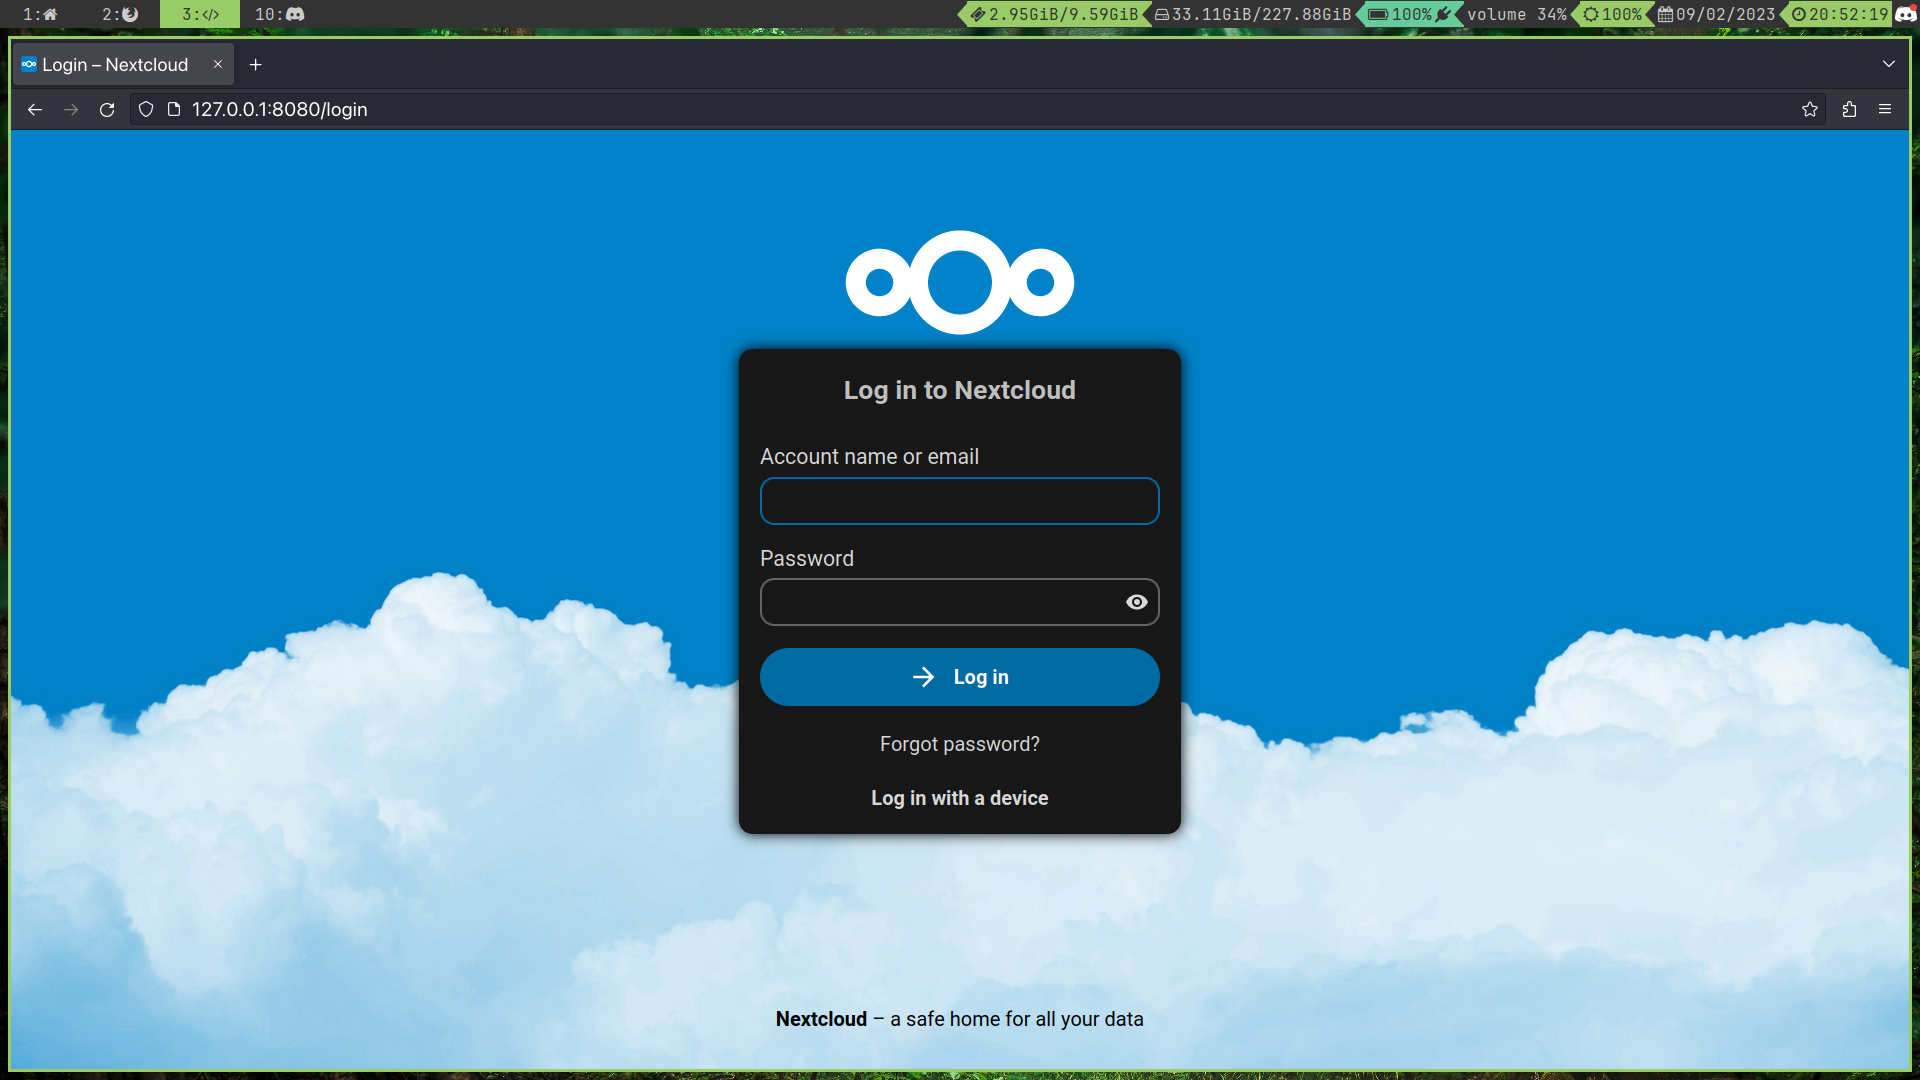Select the Login – Nextcloud tab
1920x1080 pixels.
point(115,65)
